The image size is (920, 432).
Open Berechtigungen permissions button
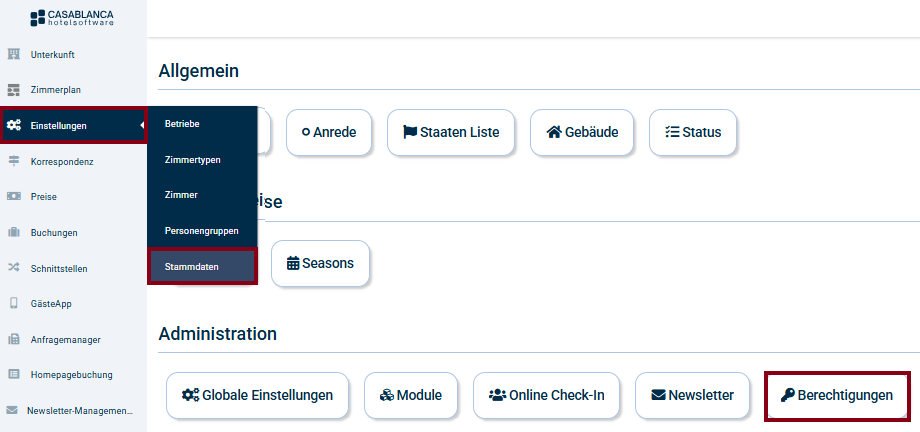tap(837, 395)
